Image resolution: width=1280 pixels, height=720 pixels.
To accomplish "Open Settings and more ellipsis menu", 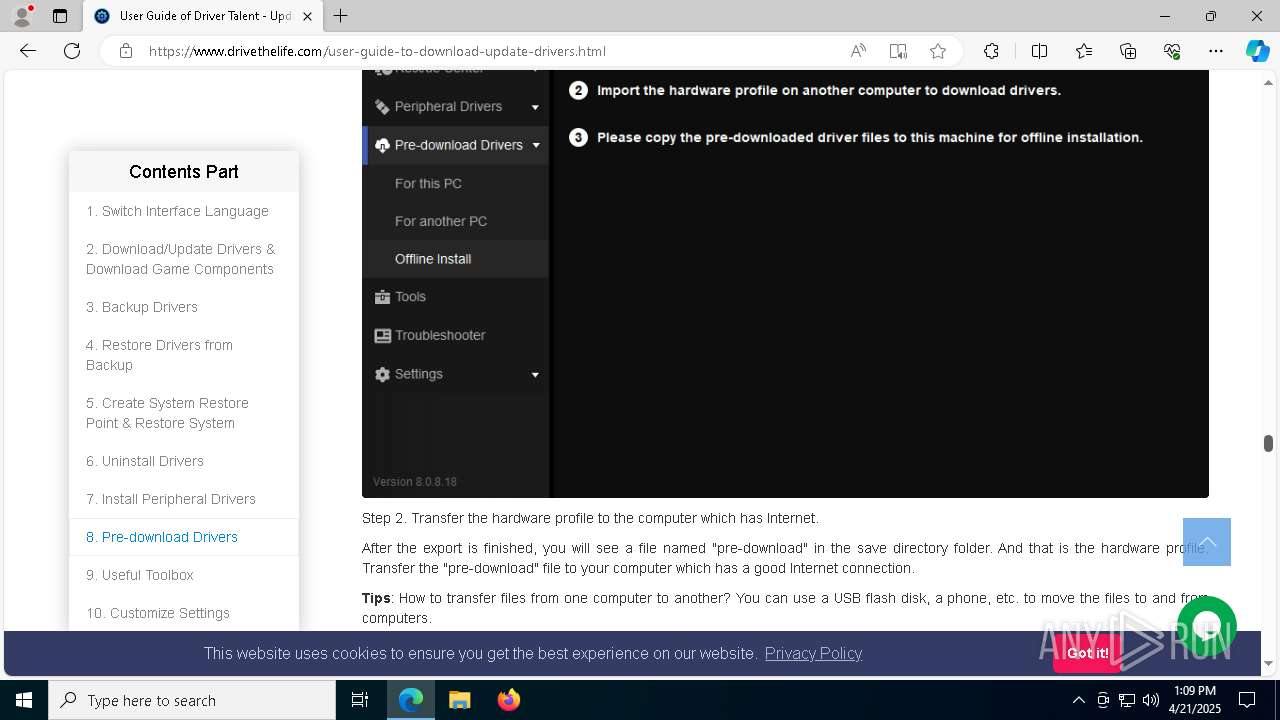I will pos(1216,51).
